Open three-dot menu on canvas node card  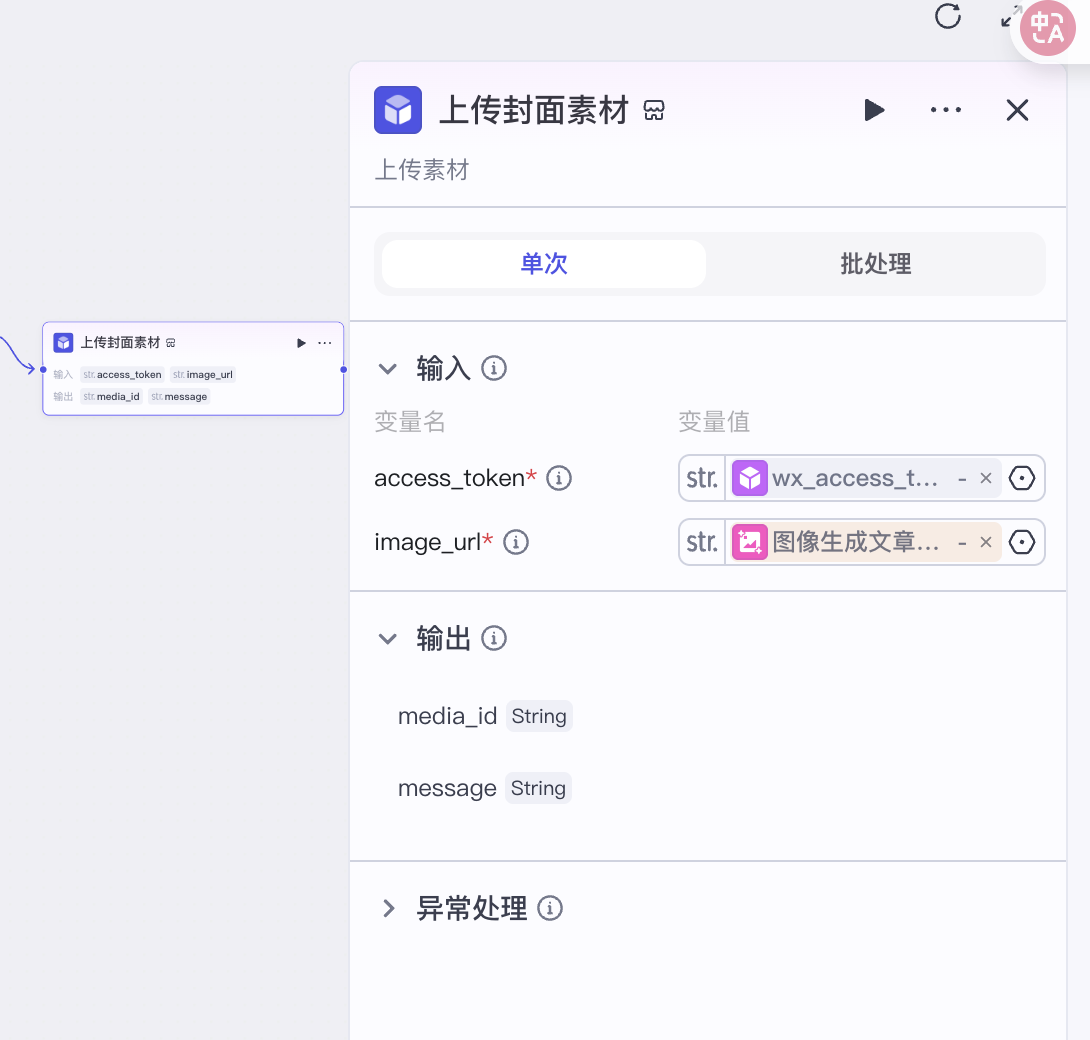(x=325, y=343)
